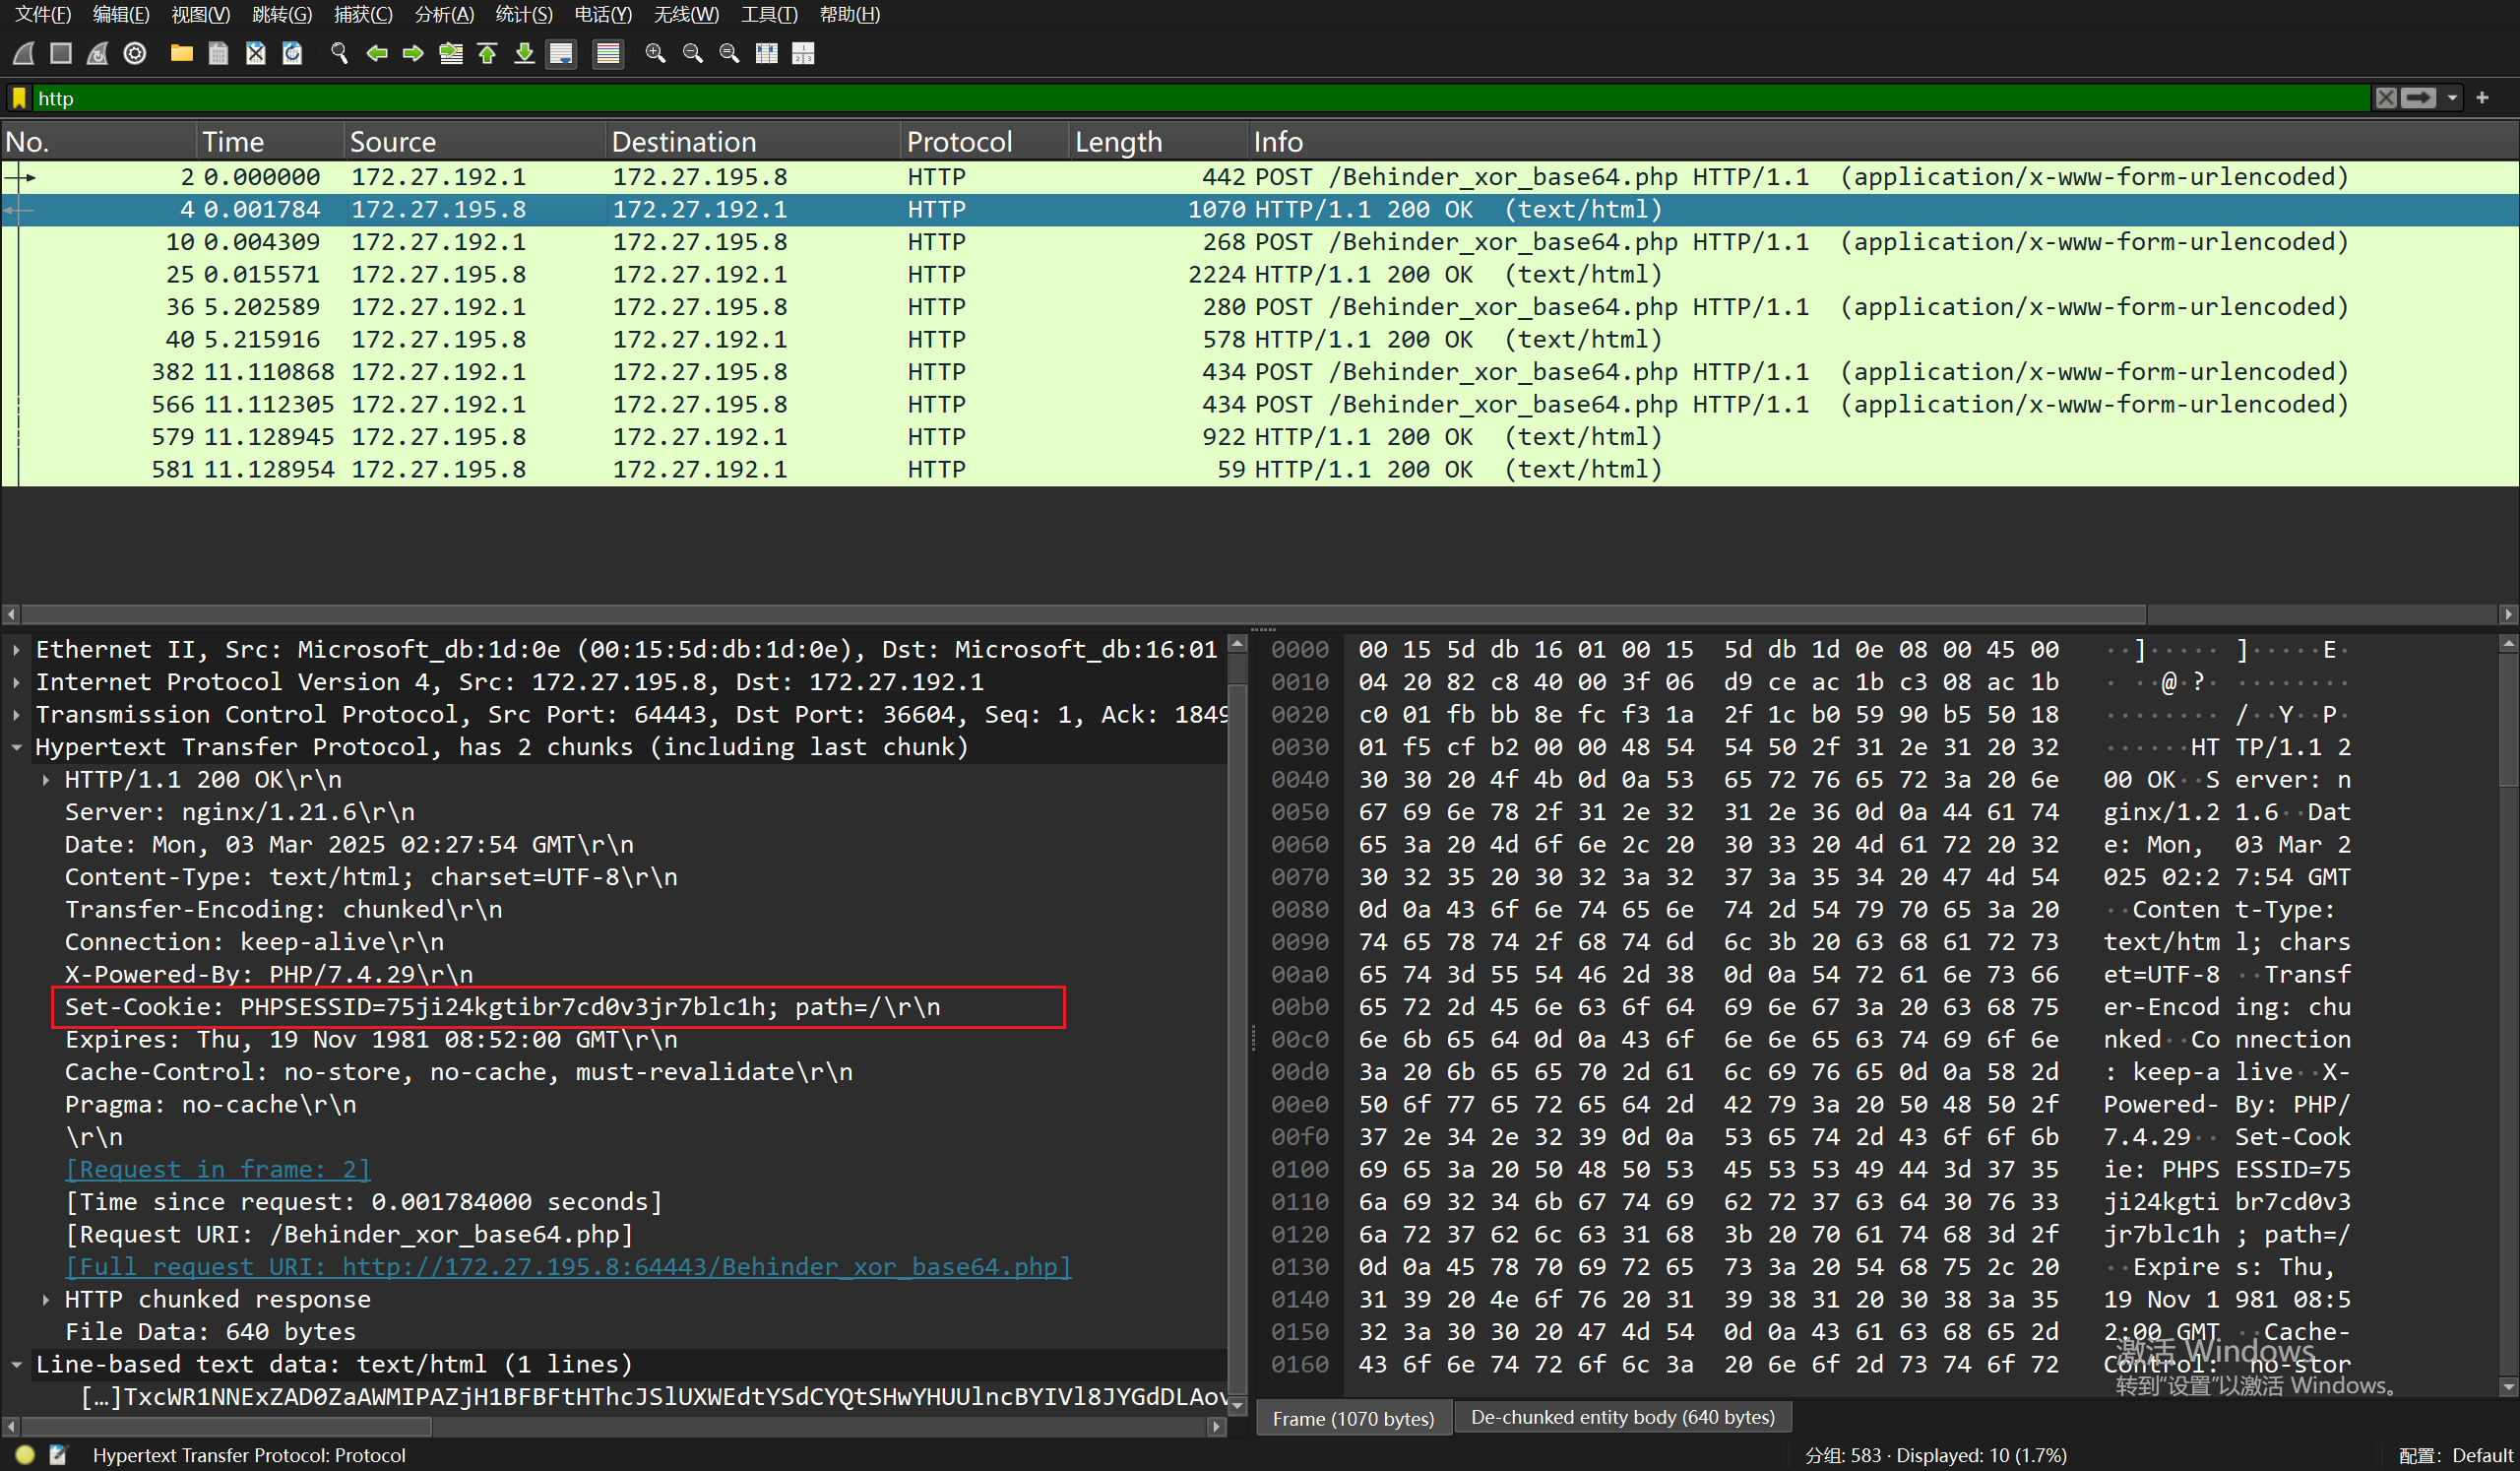Viewport: 2520px width, 1471px height.
Task: Switch to De-chunked entity body tab
Action: (x=1622, y=1417)
